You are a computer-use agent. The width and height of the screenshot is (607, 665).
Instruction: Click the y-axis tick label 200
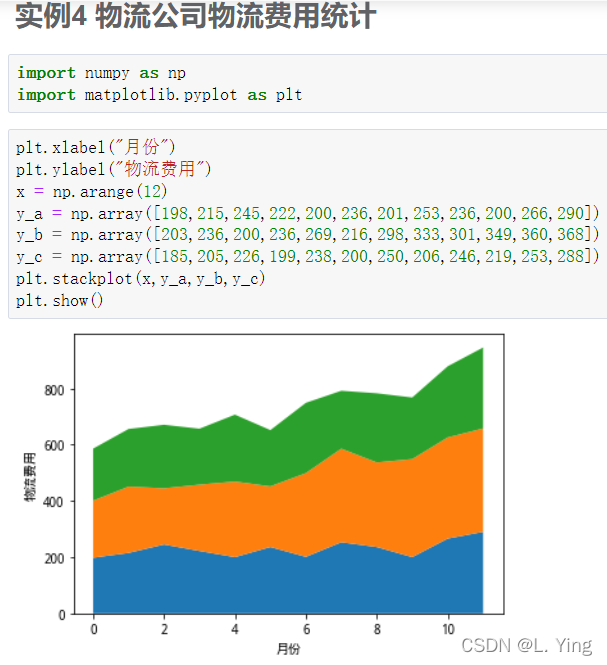tap(54, 559)
